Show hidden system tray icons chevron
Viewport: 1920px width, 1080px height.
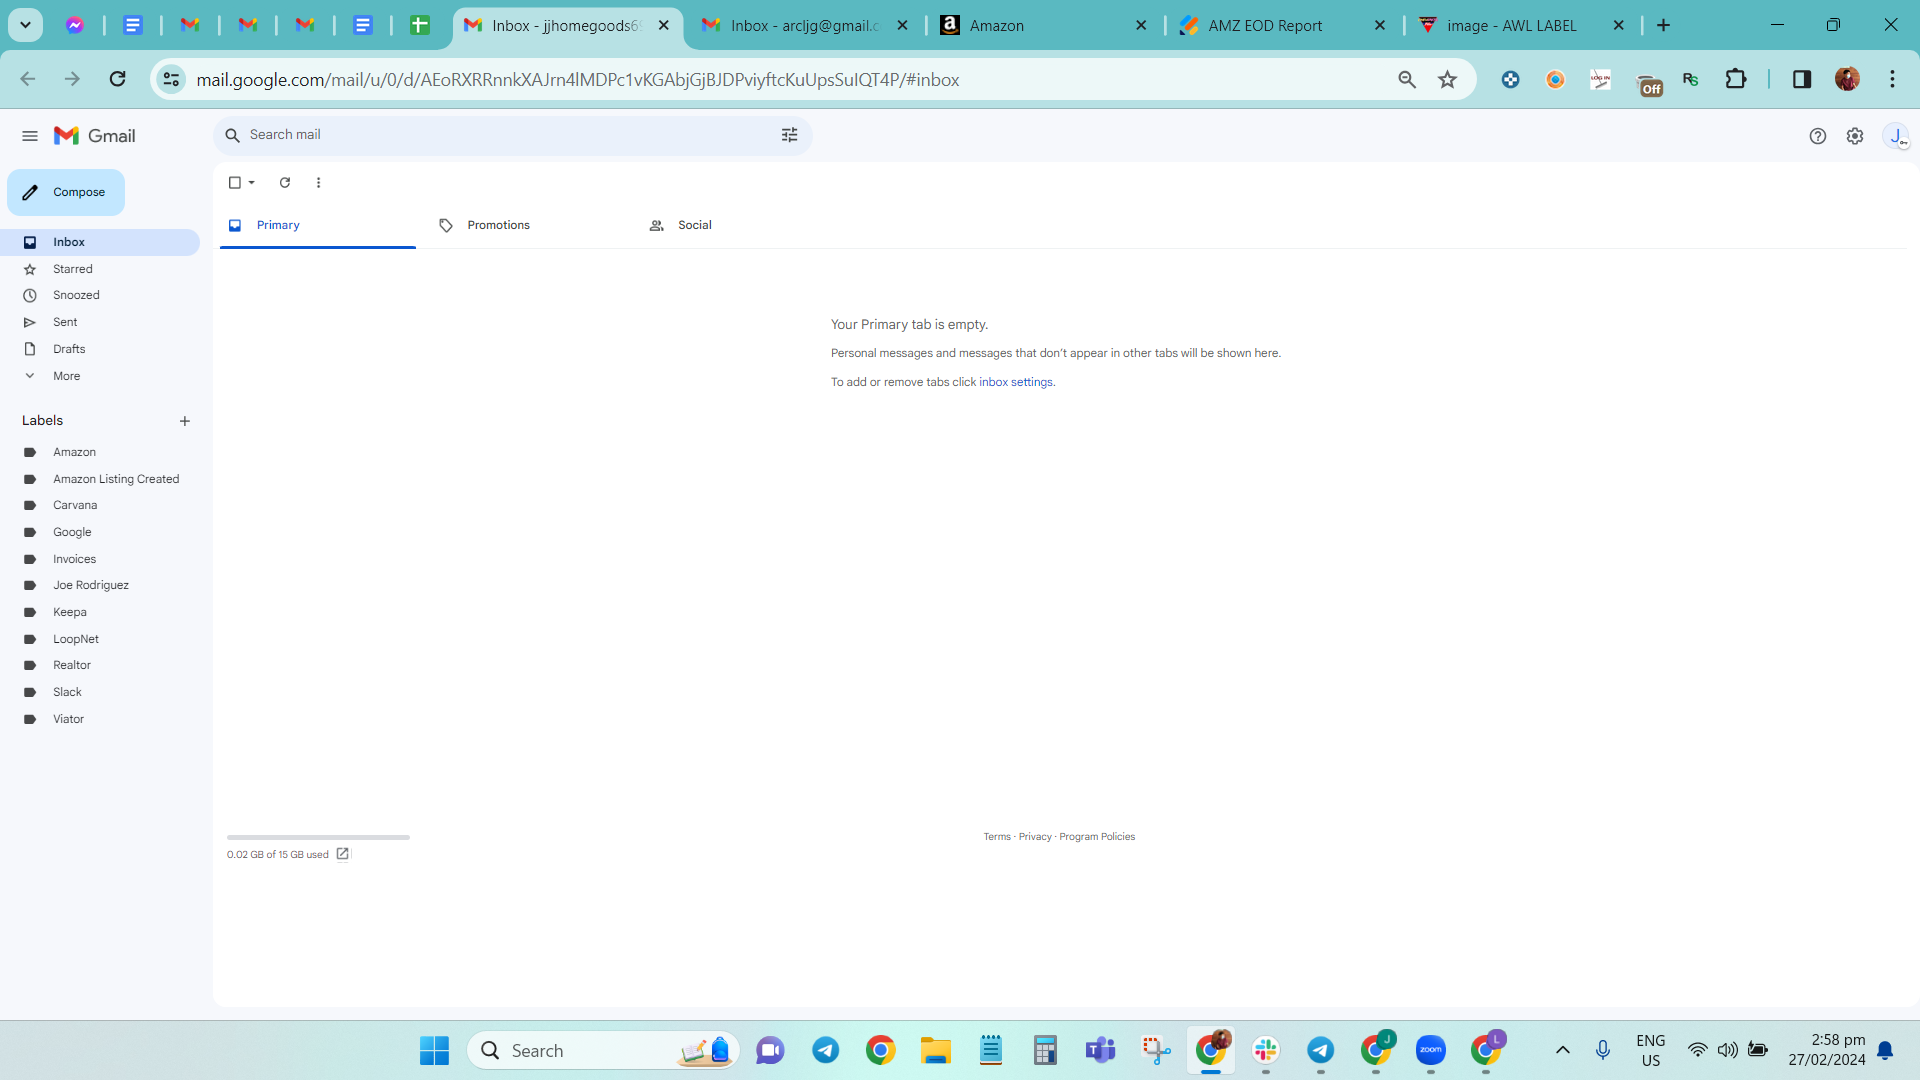(x=1563, y=1051)
